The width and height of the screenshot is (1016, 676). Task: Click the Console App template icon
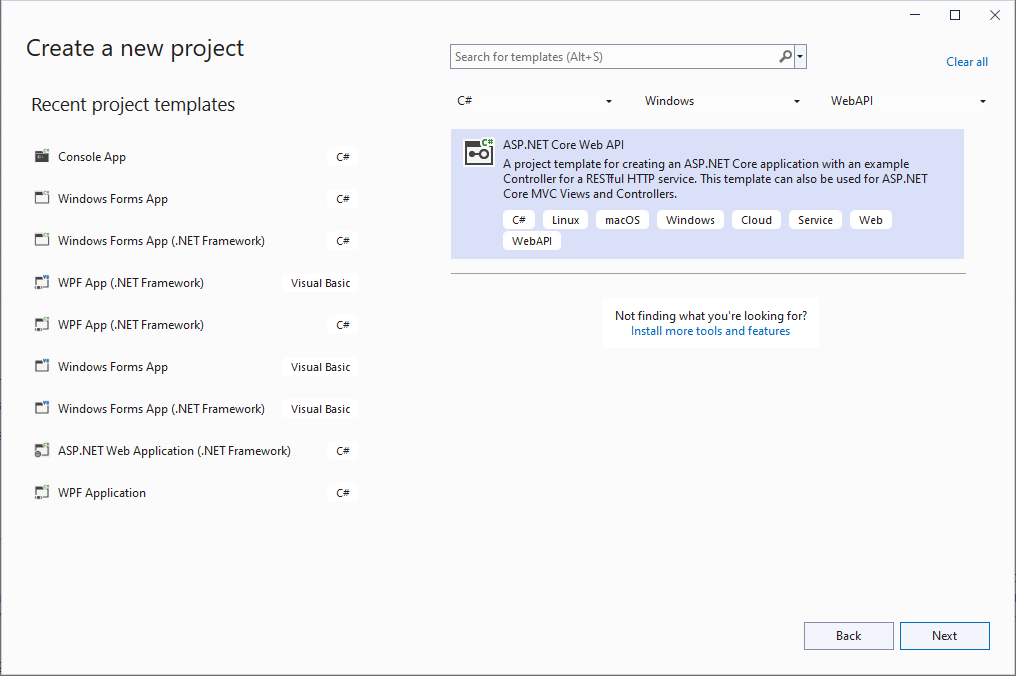click(42, 156)
